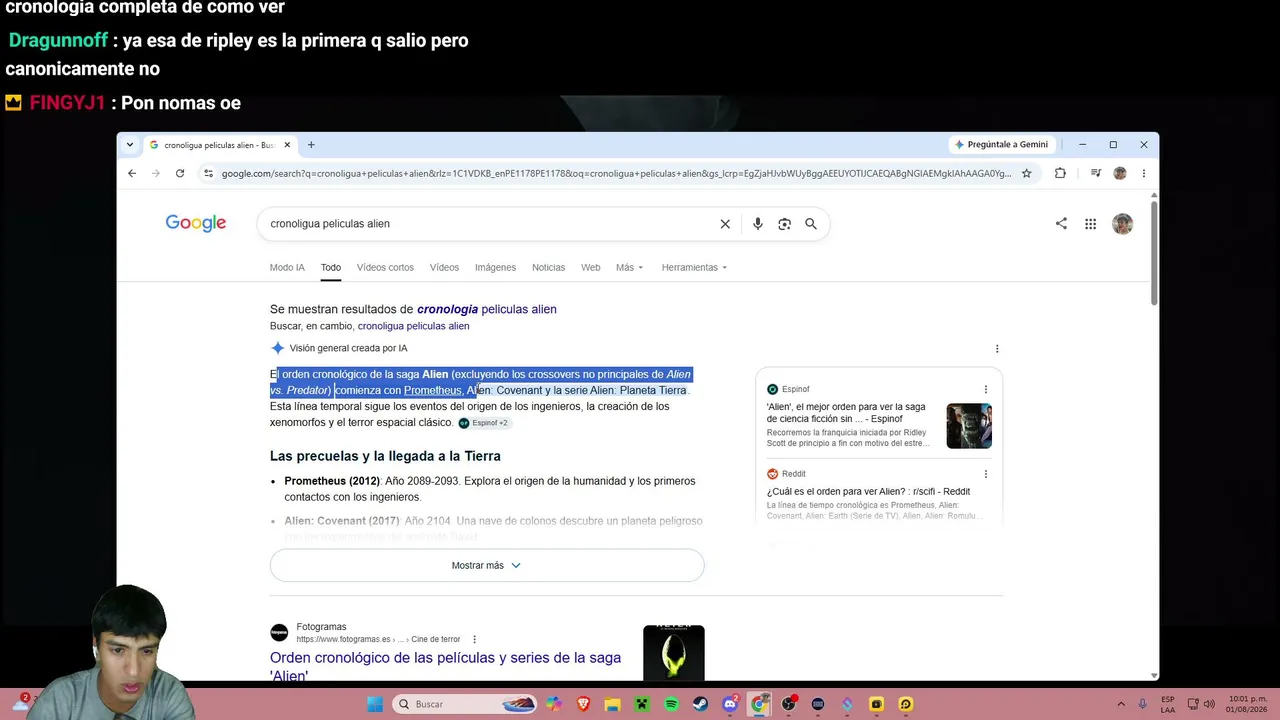Open the volume control in system tray

[x=1209, y=704]
